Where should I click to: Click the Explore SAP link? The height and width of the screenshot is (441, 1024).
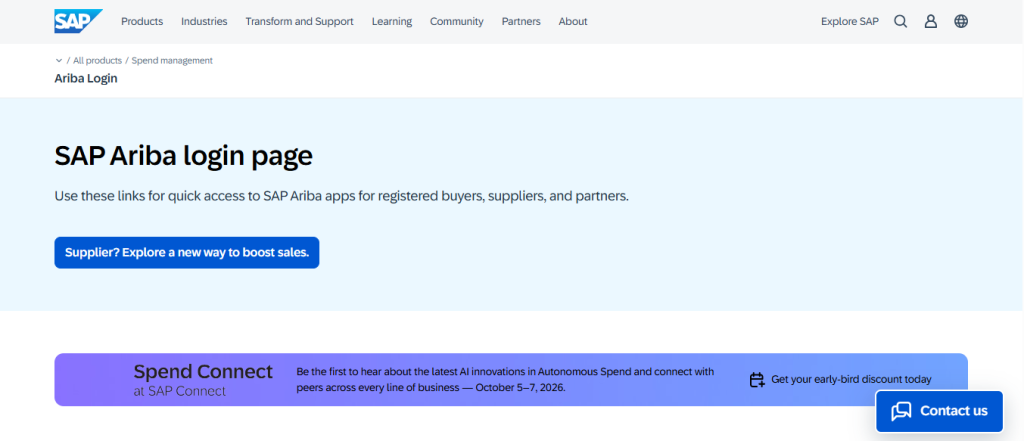(850, 22)
